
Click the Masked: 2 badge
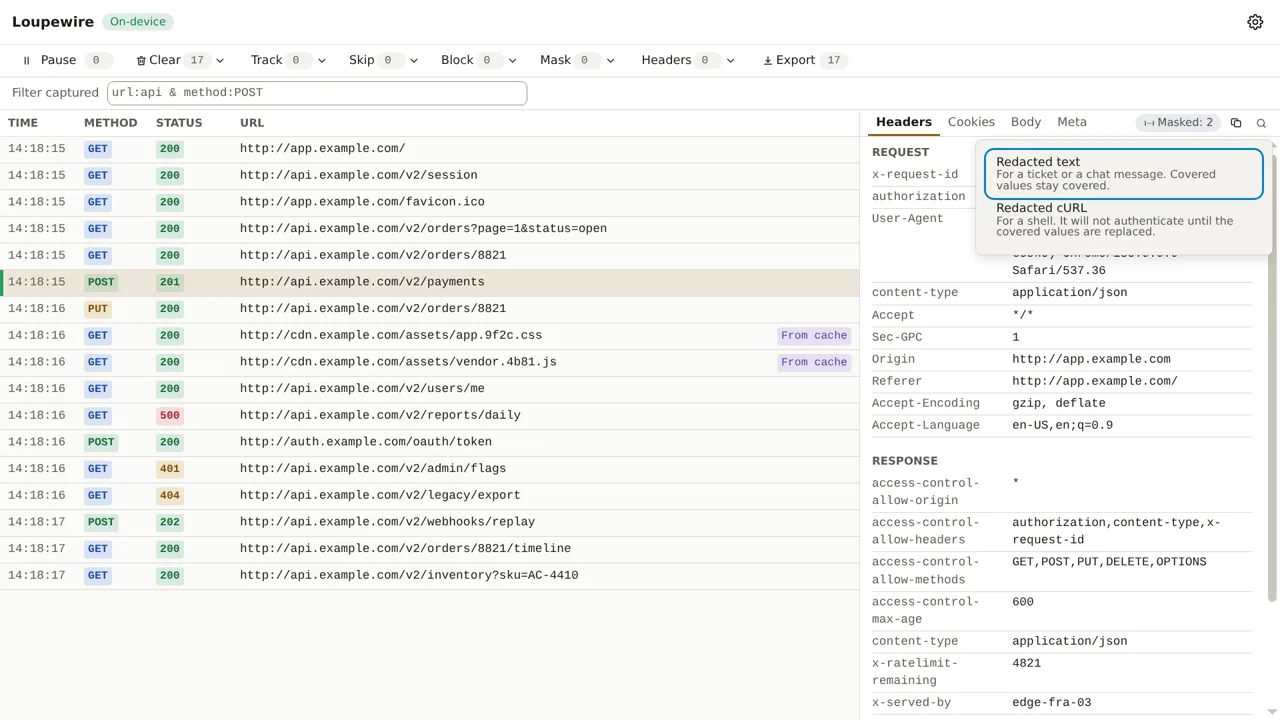tap(1178, 122)
